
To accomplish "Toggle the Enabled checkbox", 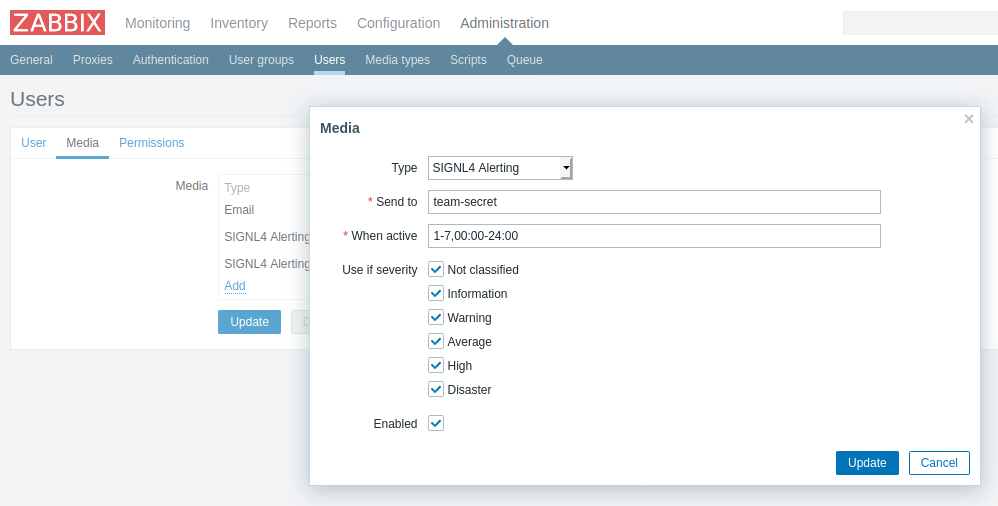I will point(436,423).
